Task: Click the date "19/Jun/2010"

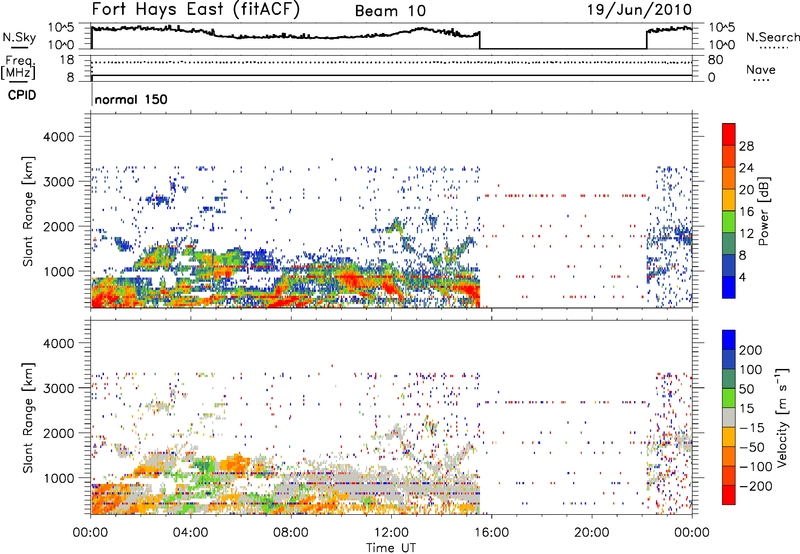Action: (639, 9)
